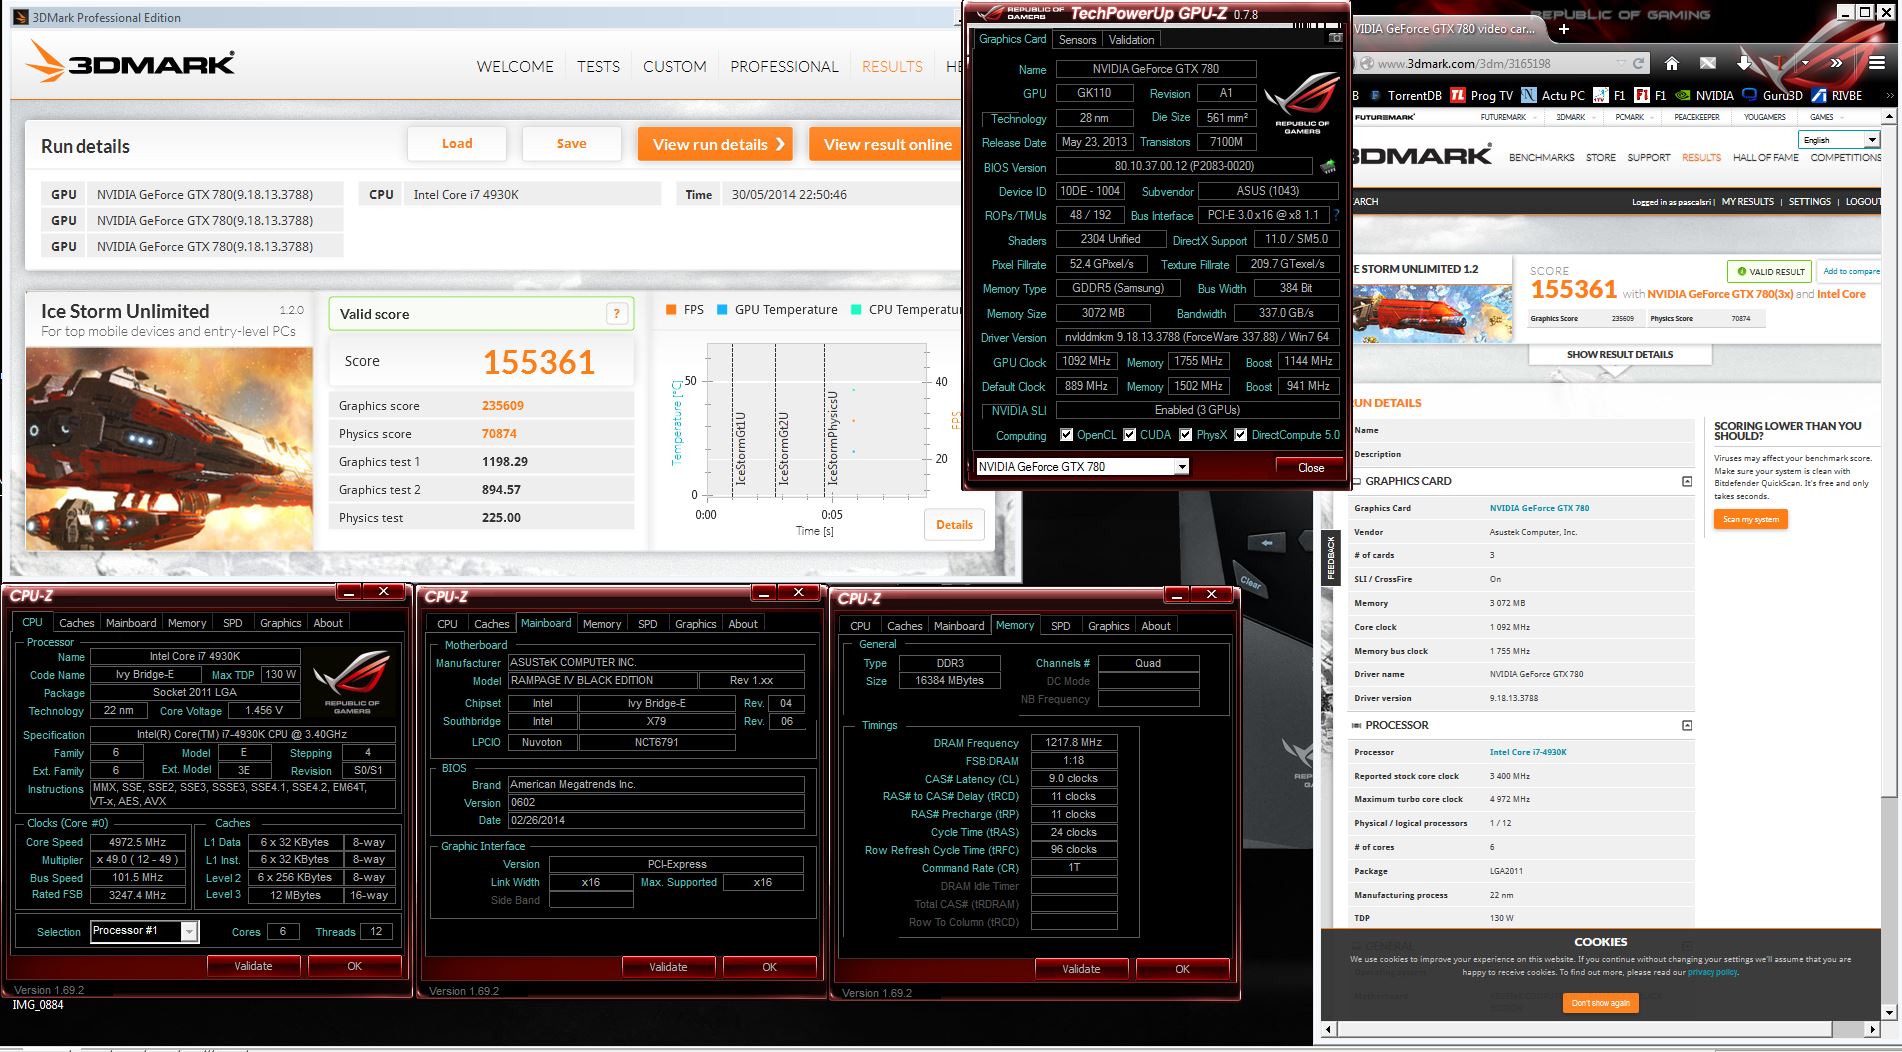Click the Bus Interface question mark in GPU-Z
Image resolution: width=1902 pixels, height=1052 pixels.
coord(1336,215)
